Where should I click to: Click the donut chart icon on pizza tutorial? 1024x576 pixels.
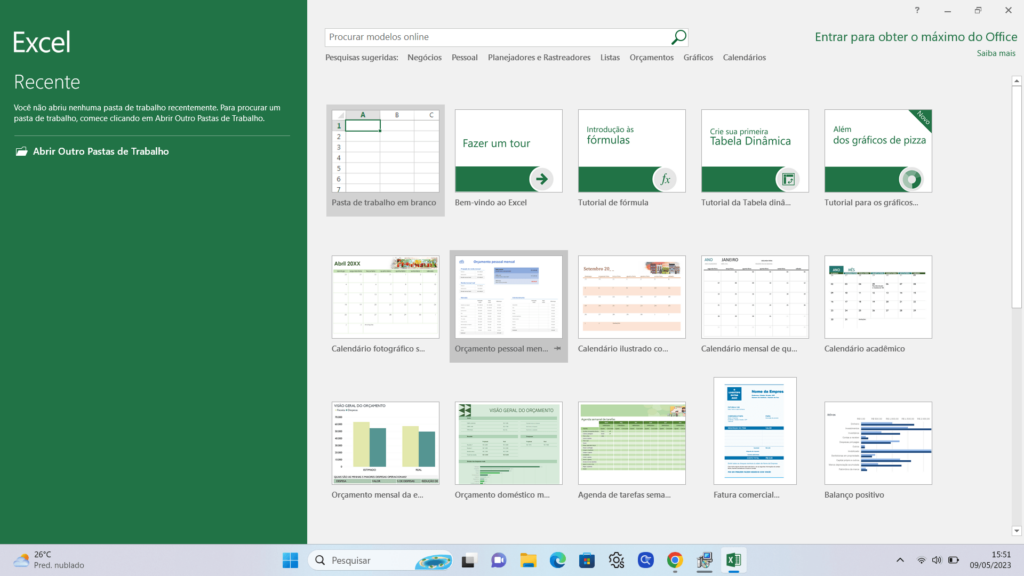tap(911, 179)
